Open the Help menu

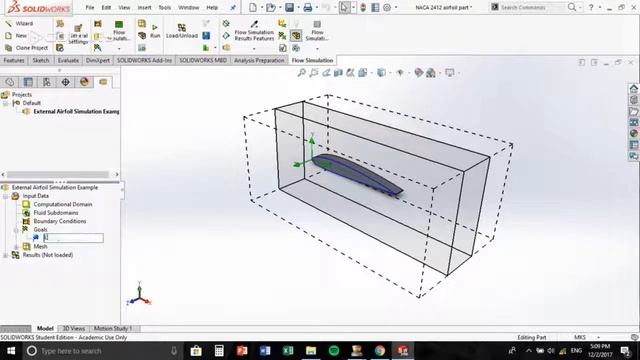point(212,7)
